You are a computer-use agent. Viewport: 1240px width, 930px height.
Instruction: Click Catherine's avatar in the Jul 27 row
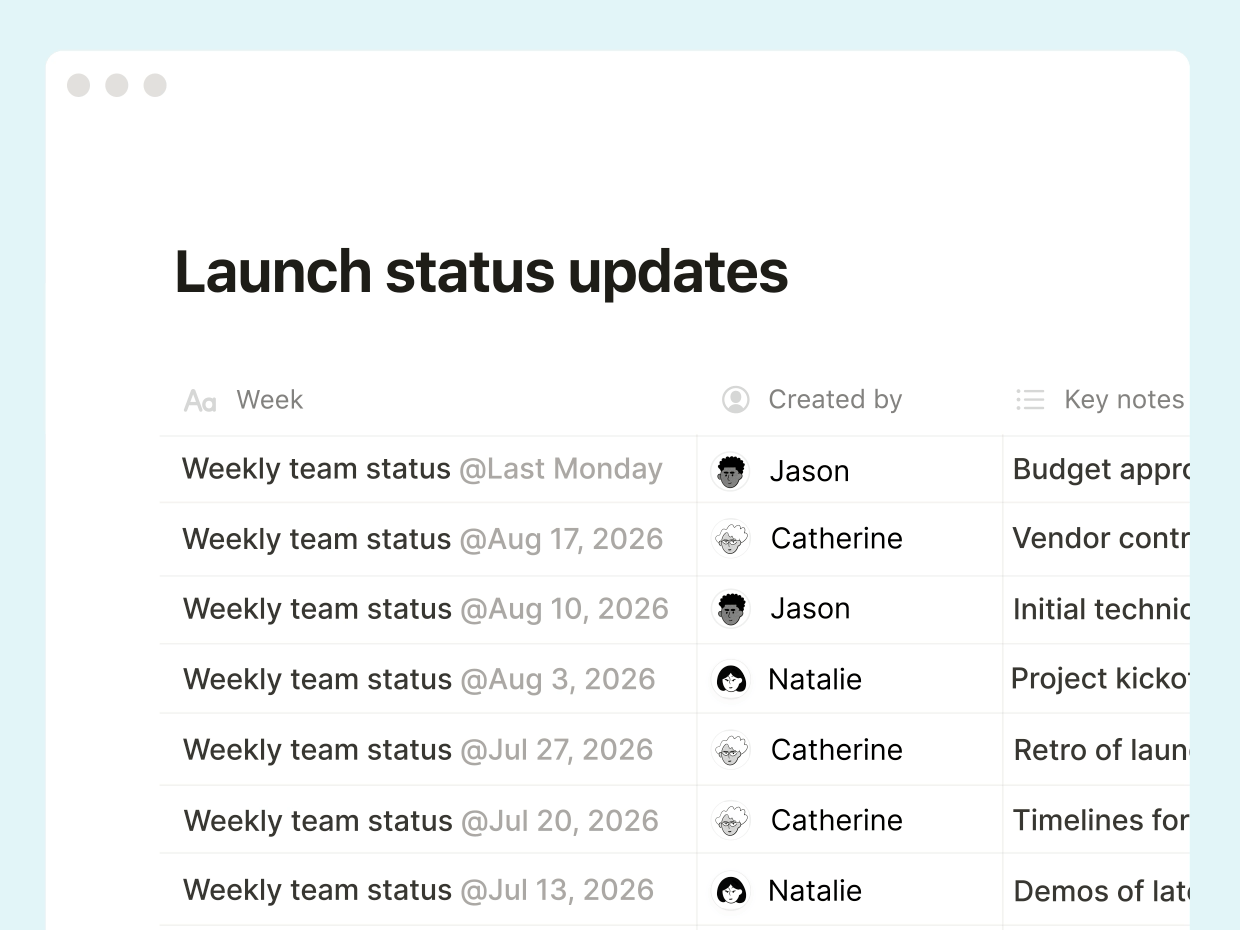point(731,749)
